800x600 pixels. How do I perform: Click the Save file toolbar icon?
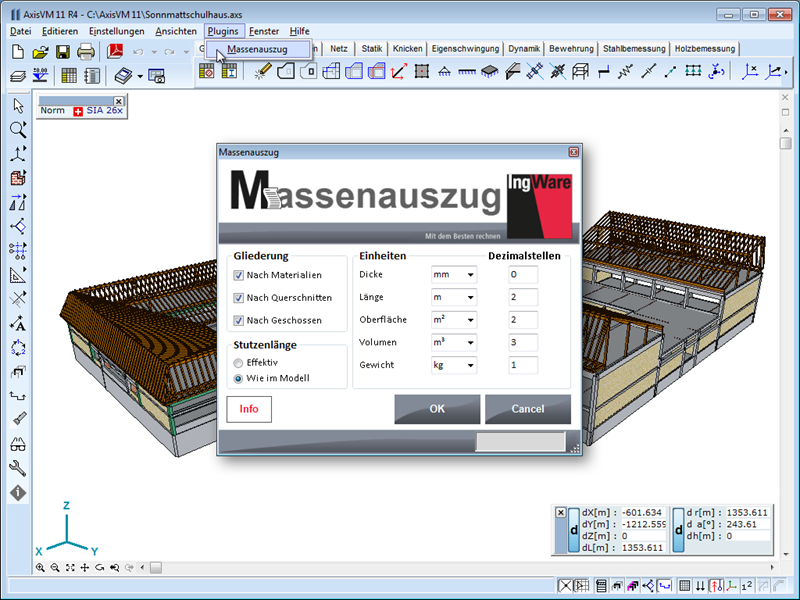point(63,51)
